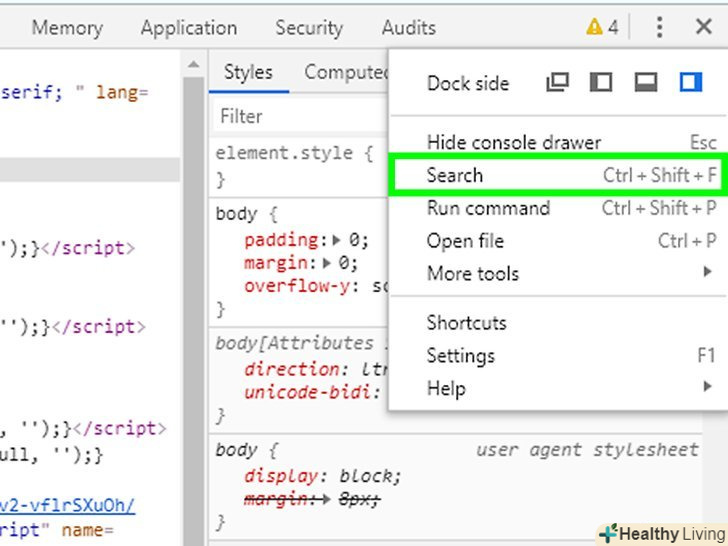Switch to the Application tab

pos(189,28)
